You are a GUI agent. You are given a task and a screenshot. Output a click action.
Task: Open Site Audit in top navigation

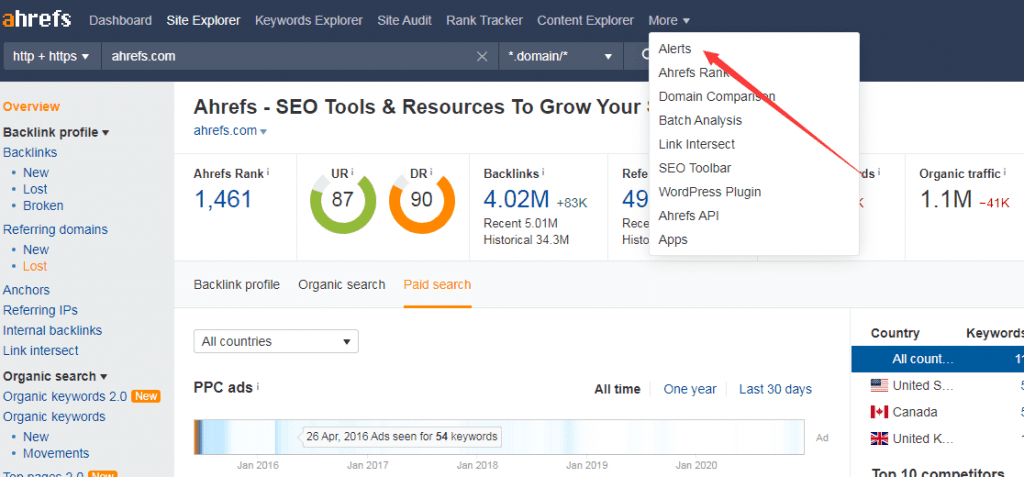click(404, 21)
